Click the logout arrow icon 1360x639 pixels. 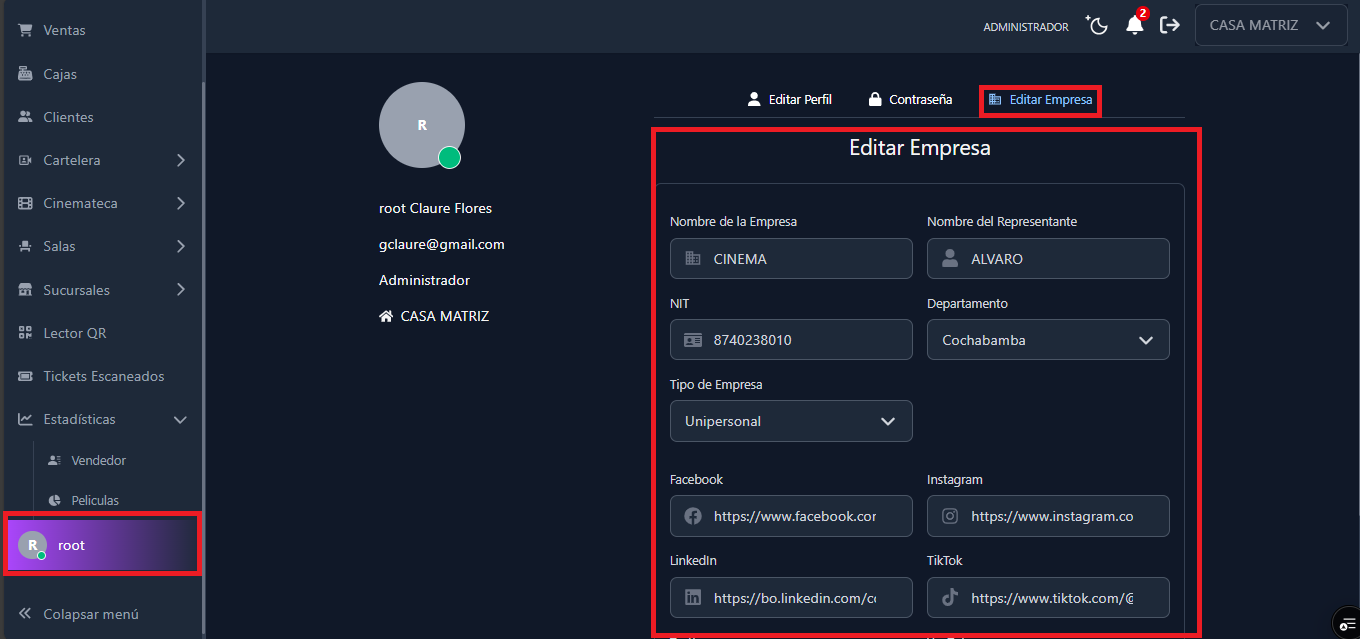[x=1169, y=26]
